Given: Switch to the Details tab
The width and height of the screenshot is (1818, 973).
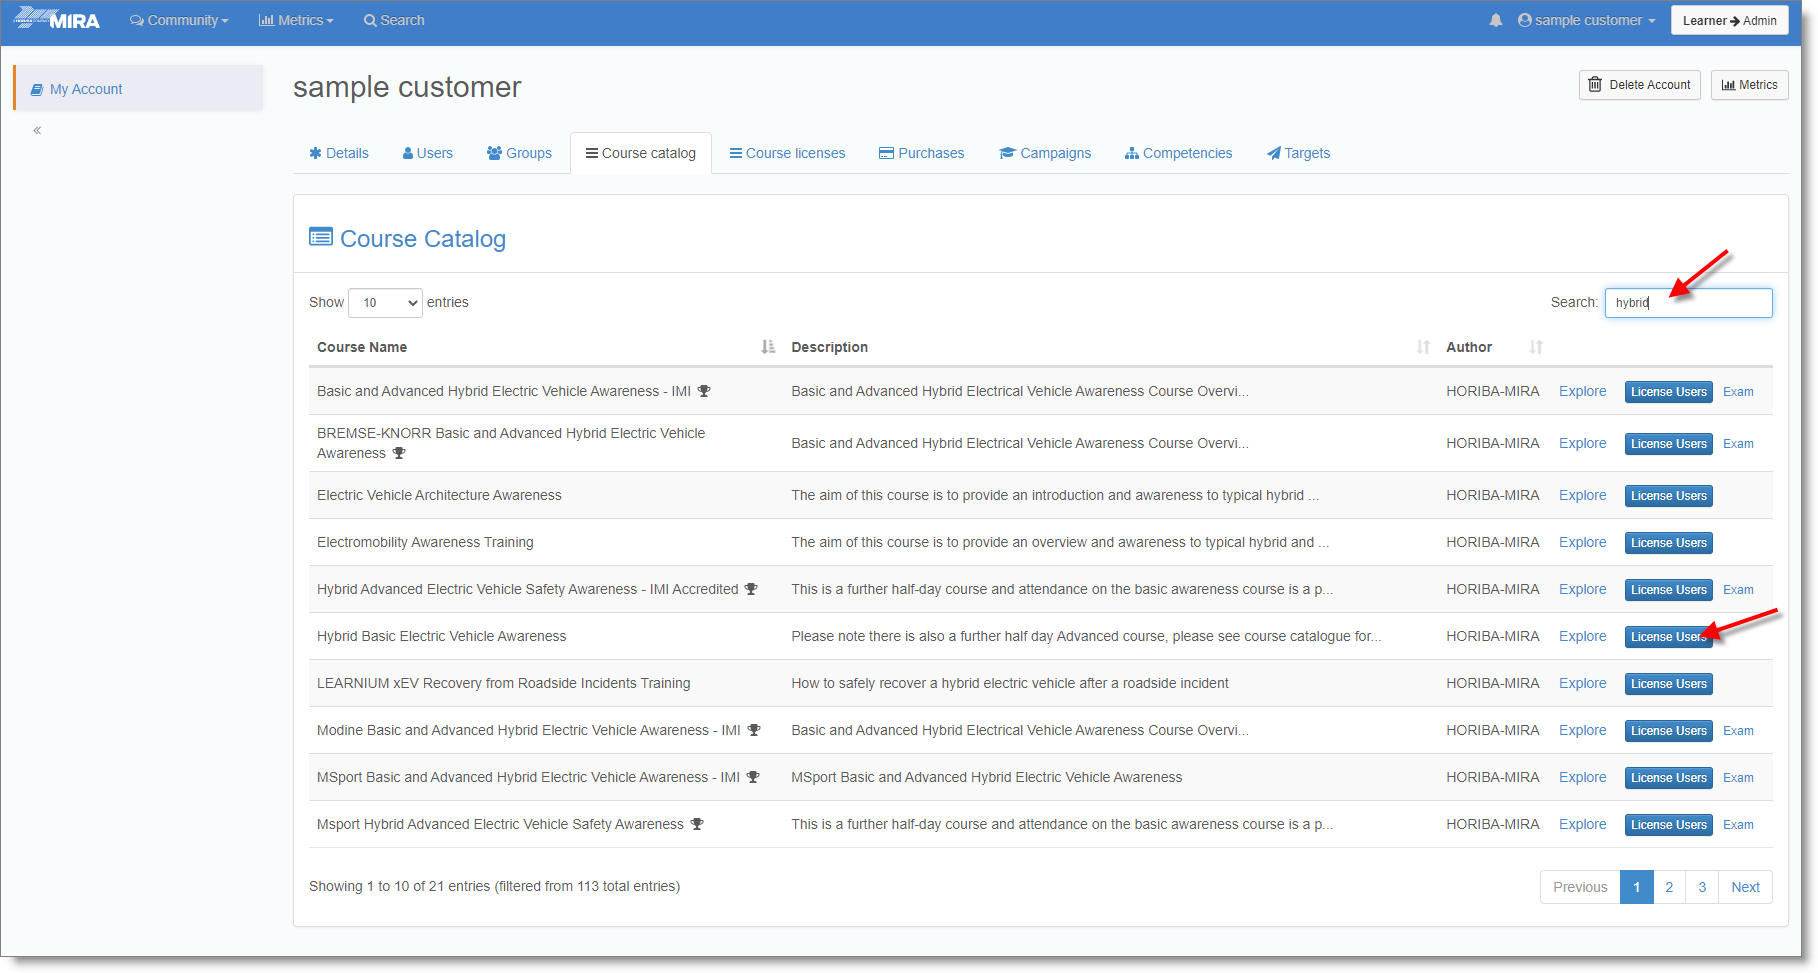Looking at the screenshot, I should point(339,153).
